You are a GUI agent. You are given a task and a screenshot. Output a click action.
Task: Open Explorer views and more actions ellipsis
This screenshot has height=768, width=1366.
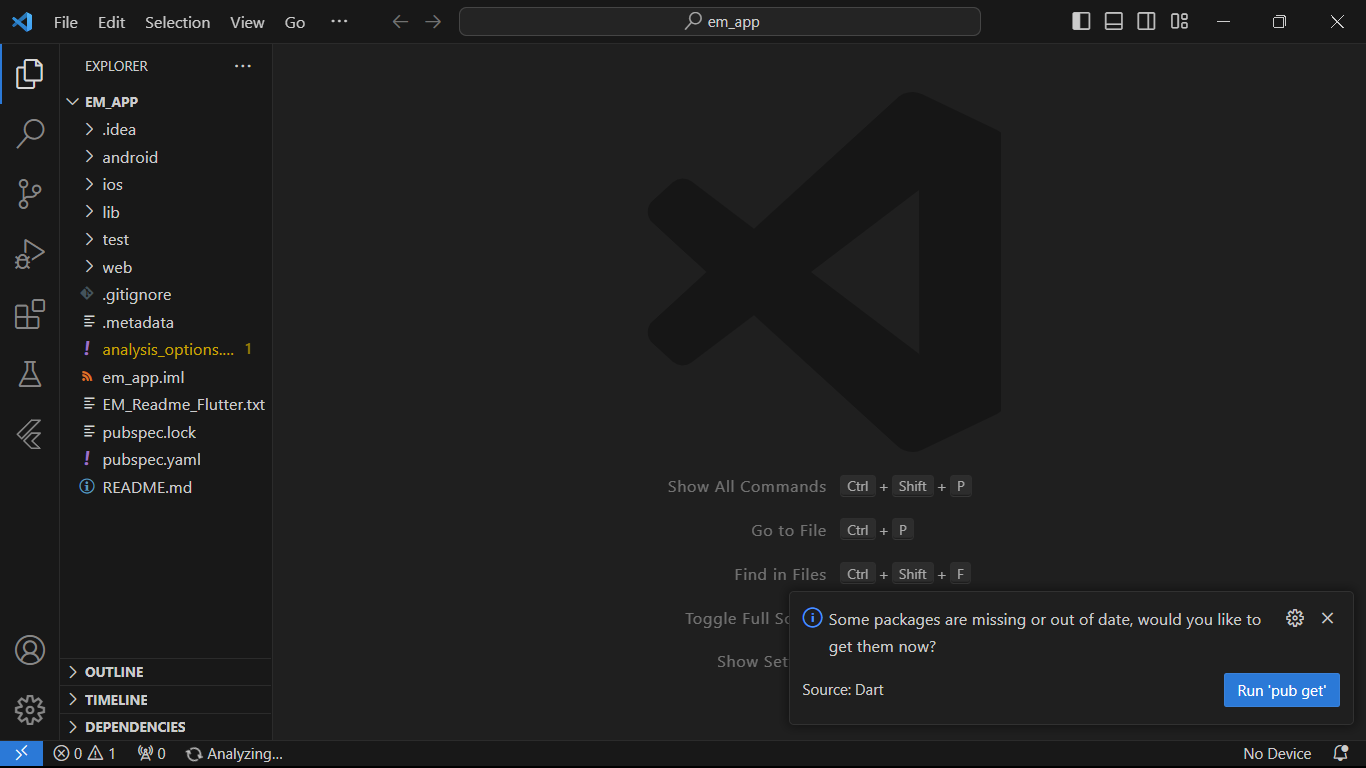click(243, 66)
